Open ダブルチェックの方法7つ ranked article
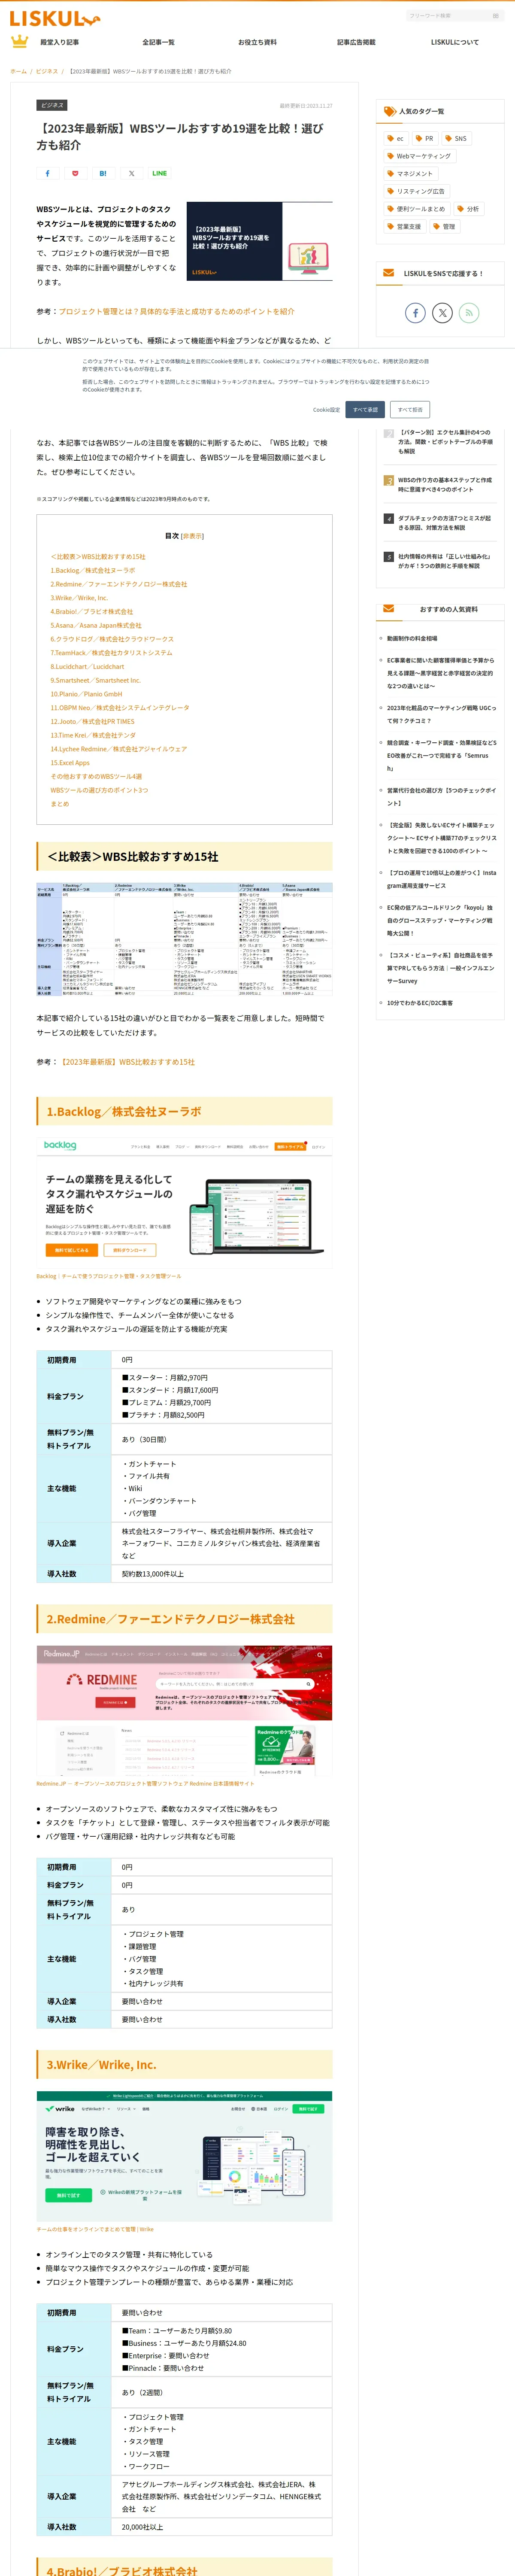This screenshot has width=515, height=2576. pyautogui.click(x=445, y=523)
